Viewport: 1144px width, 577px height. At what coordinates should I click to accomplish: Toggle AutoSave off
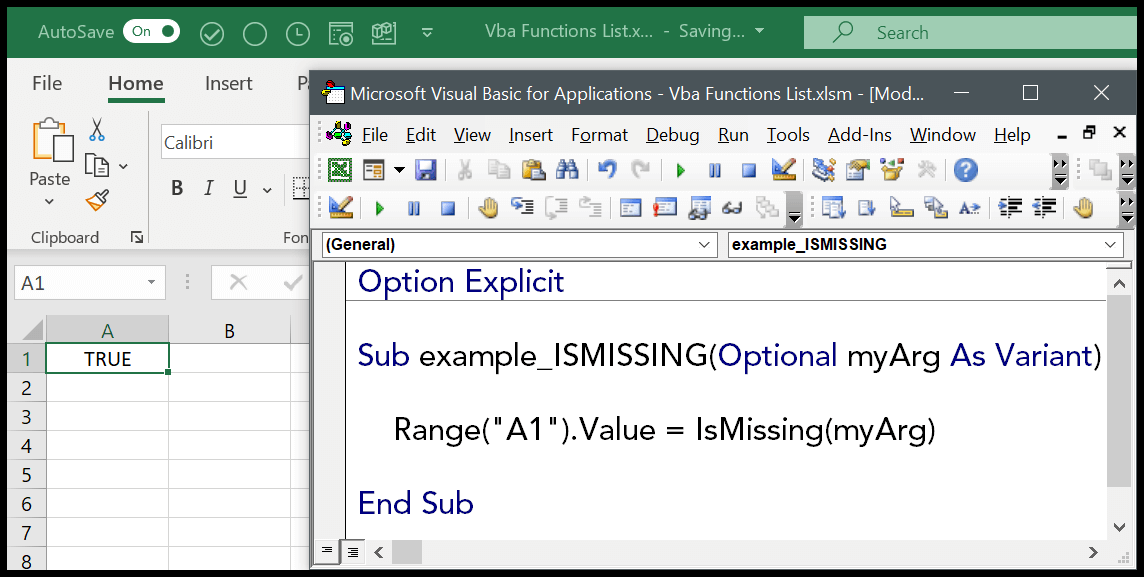pyautogui.click(x=151, y=31)
